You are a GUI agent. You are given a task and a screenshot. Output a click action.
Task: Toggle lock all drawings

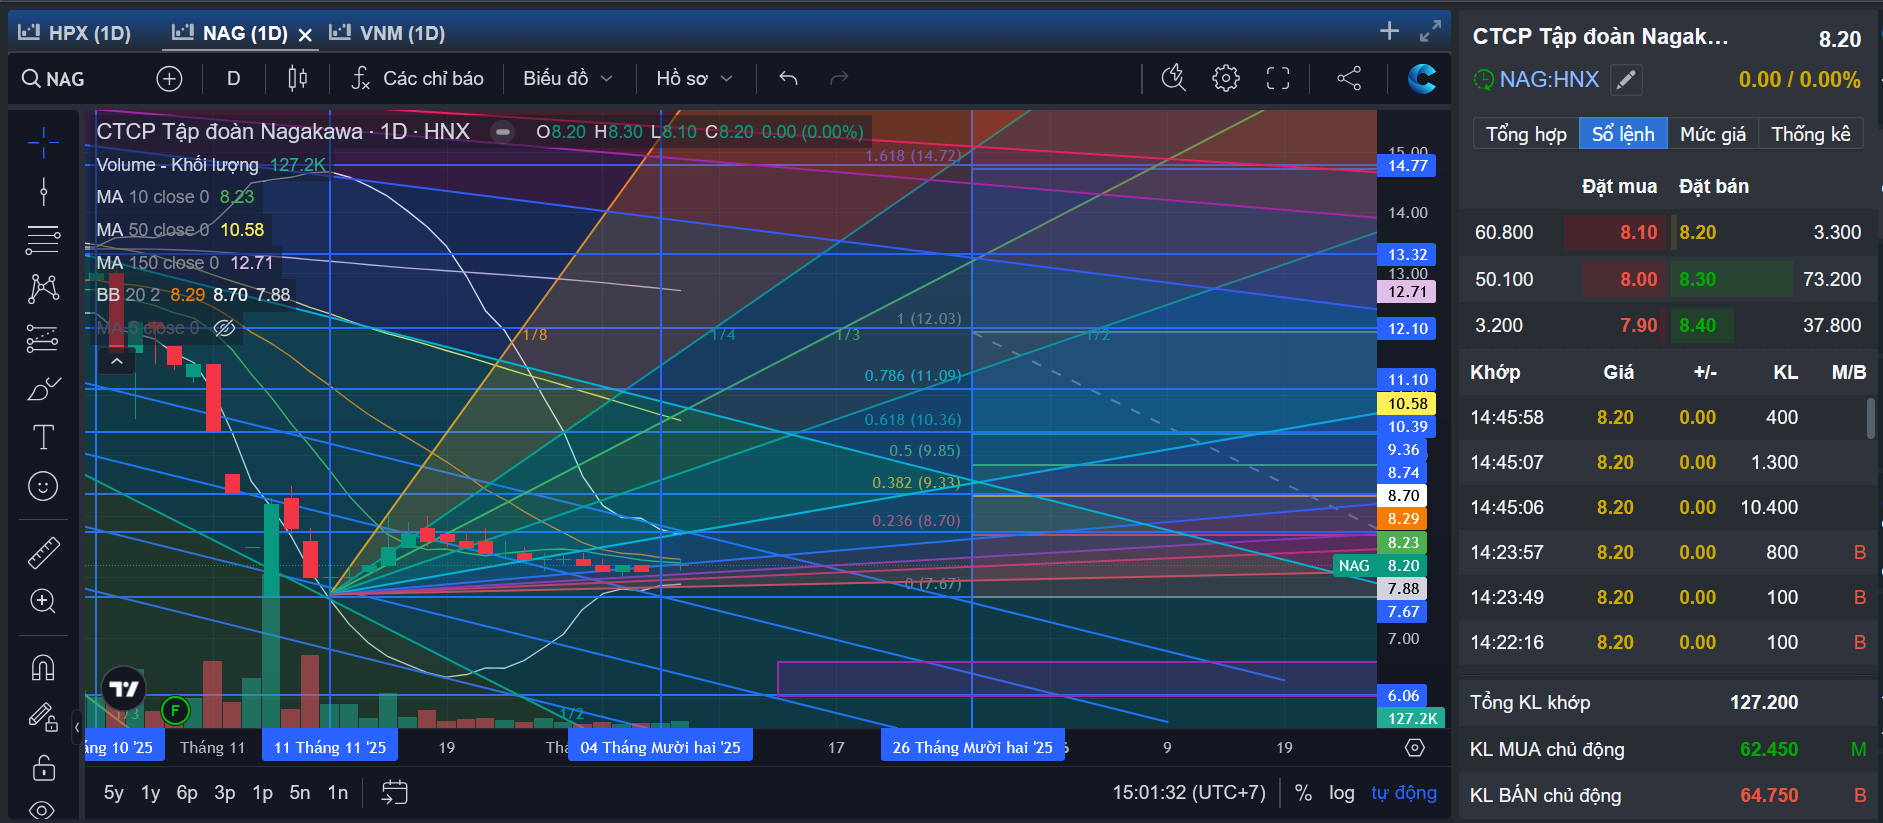click(x=43, y=767)
